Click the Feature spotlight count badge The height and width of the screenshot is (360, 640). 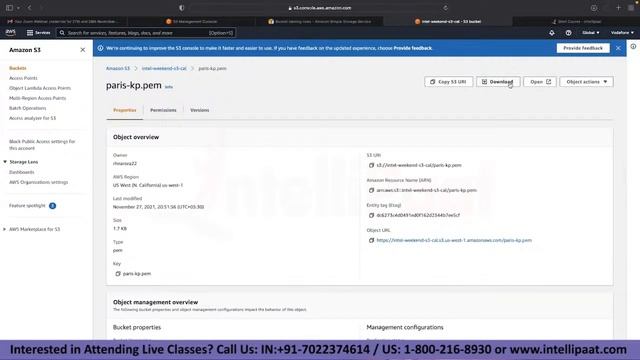click(x=52, y=206)
